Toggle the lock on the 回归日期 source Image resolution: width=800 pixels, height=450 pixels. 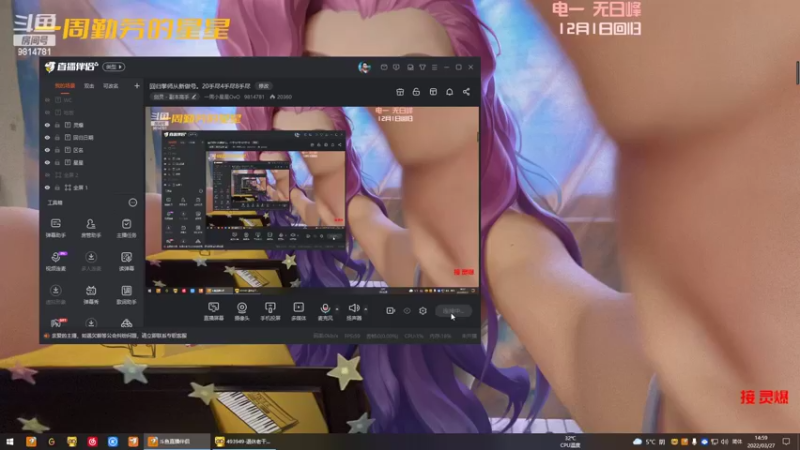pos(57,138)
